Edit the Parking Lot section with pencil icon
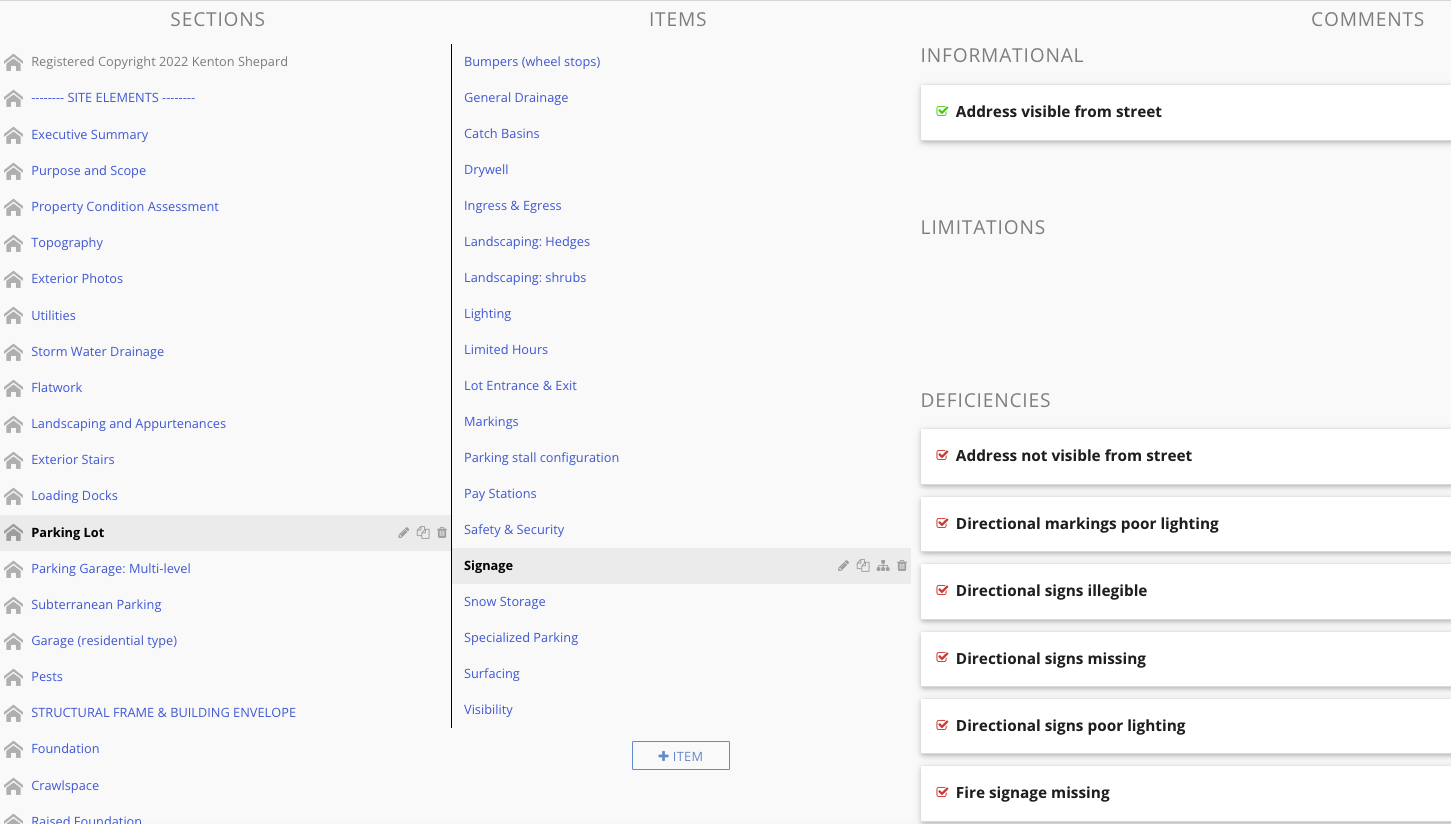Viewport: 1451px width, 824px height. 404,533
